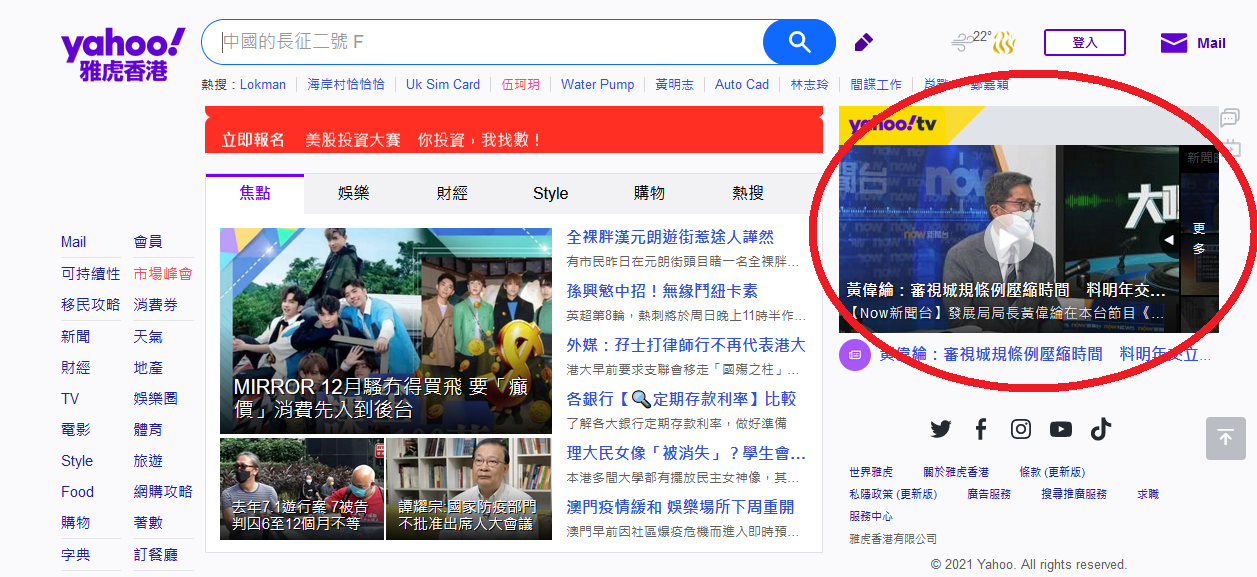Viewport: 1257px width, 577px height.
Task: Open sidebar 電影 link
Action: [75, 430]
